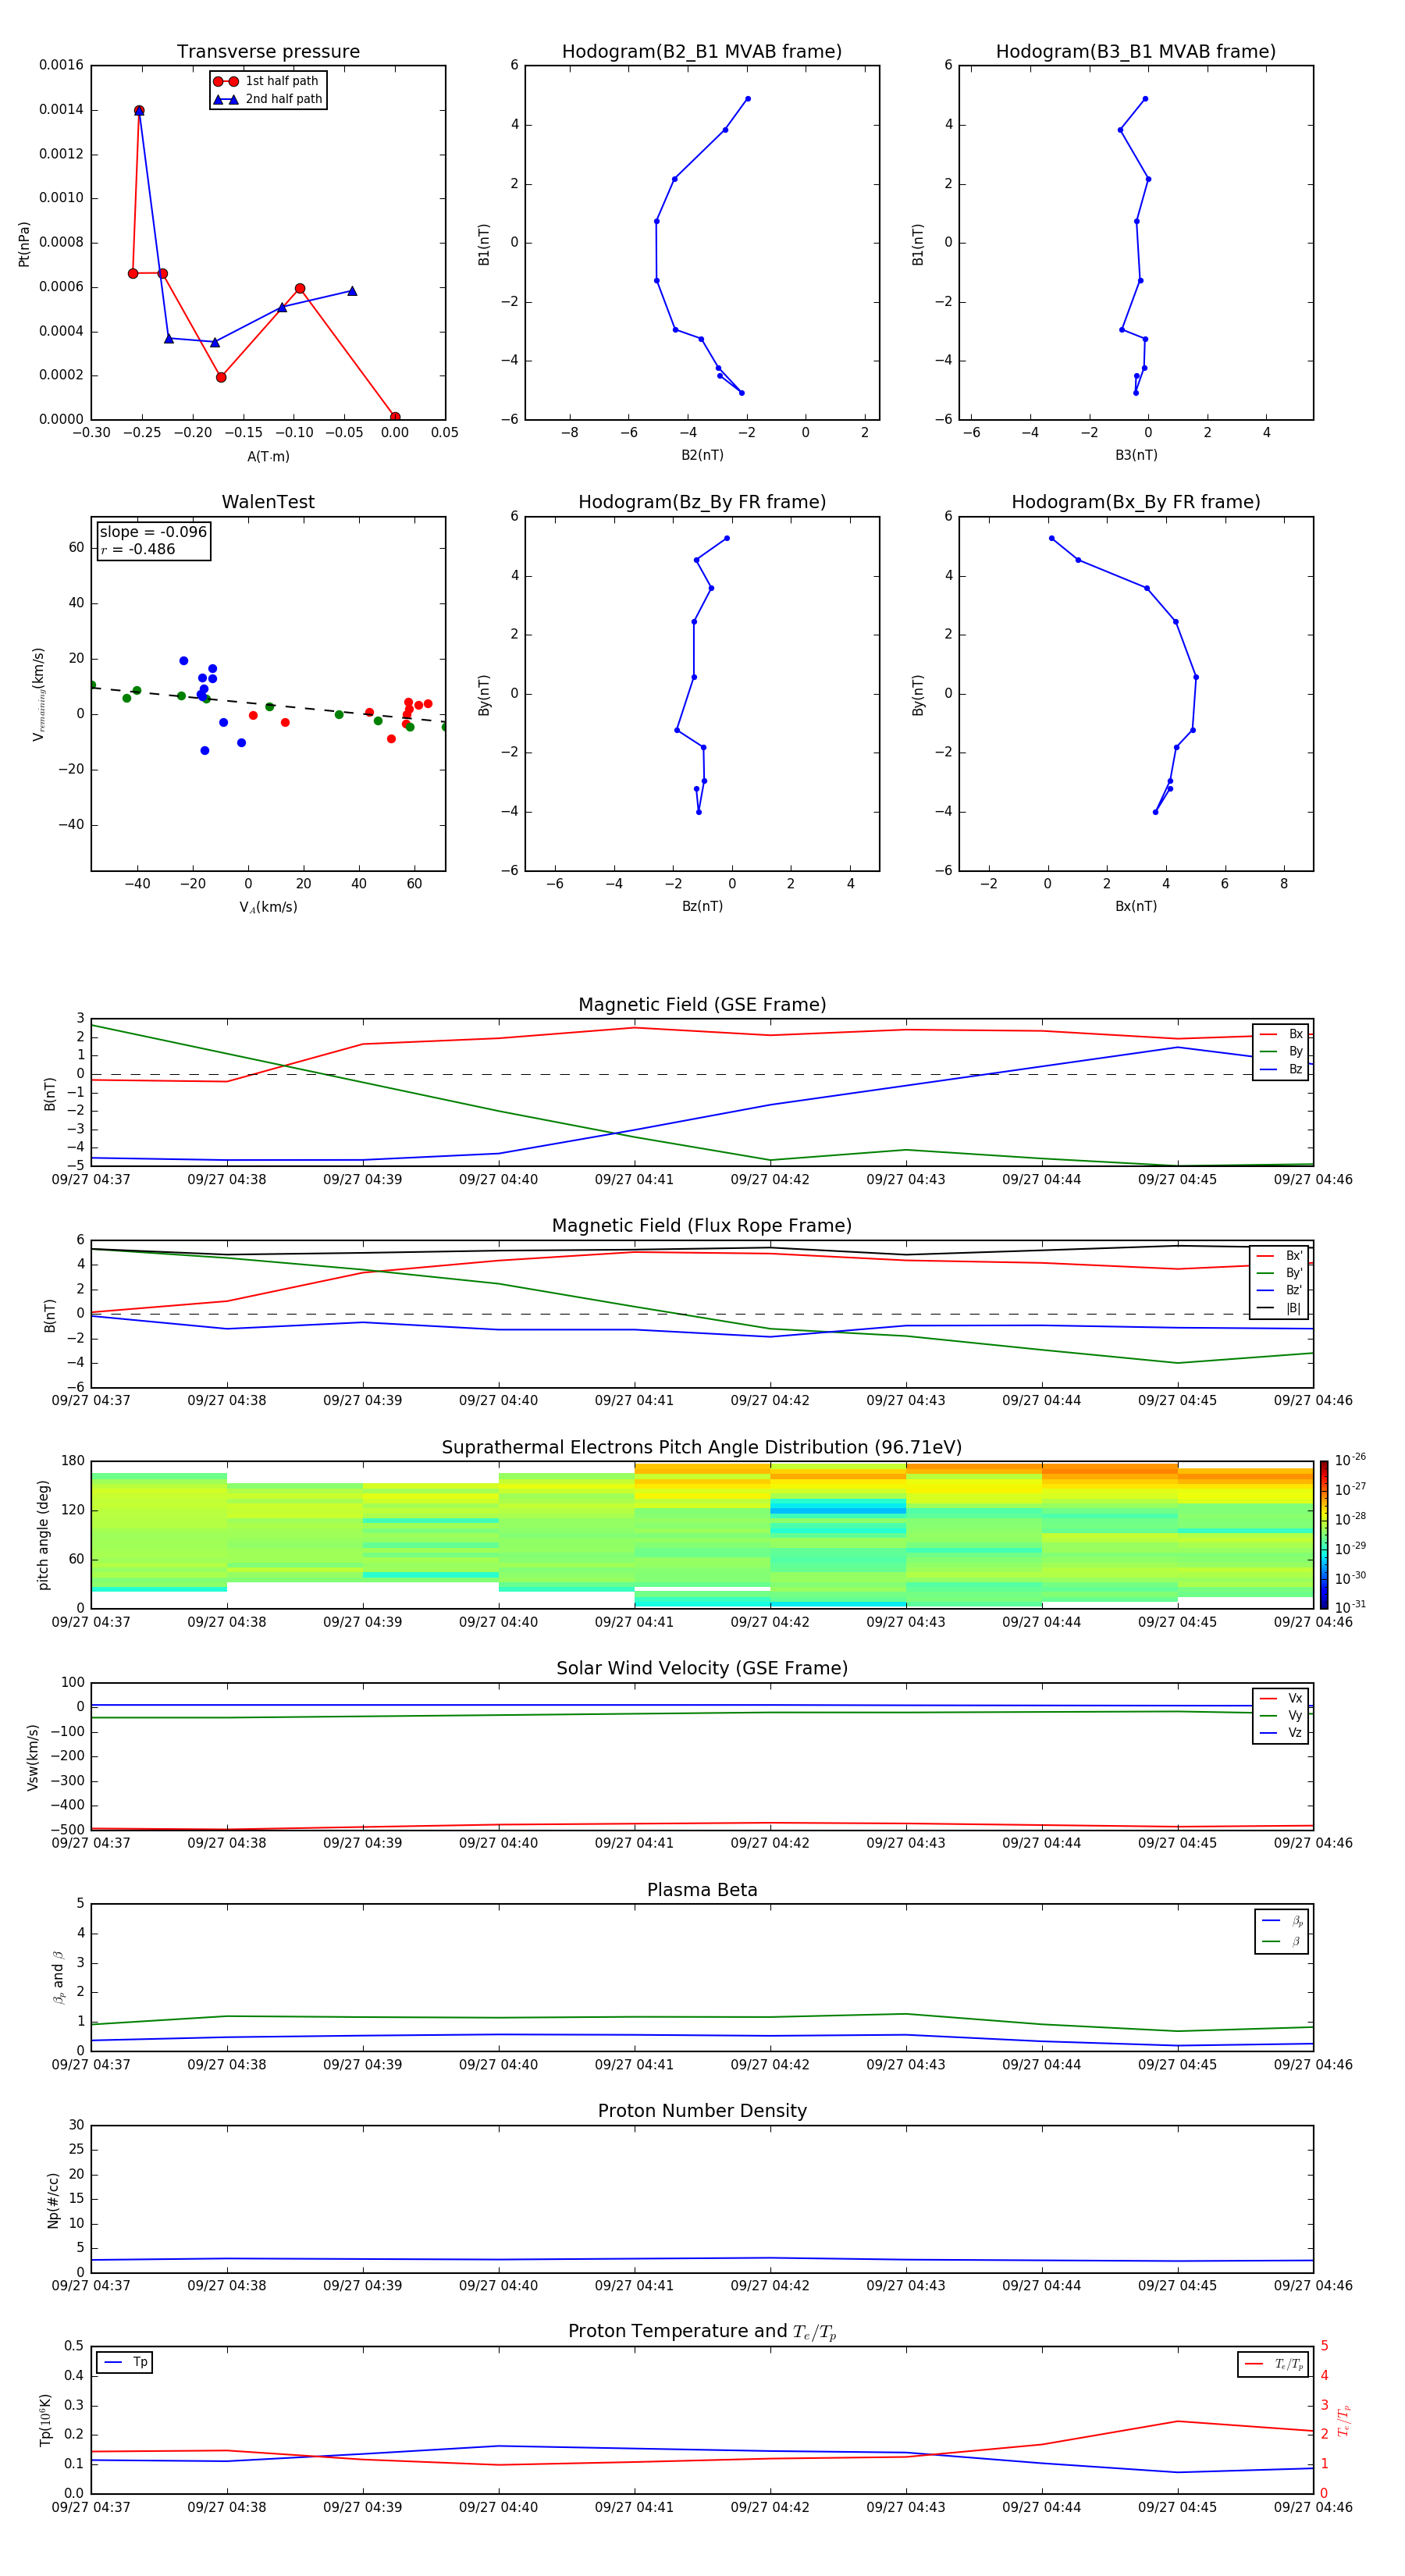Screen dimensions: 1405x2576
Task: Click the 'Bz' entry in GSE field legend
Action: tap(1281, 1069)
